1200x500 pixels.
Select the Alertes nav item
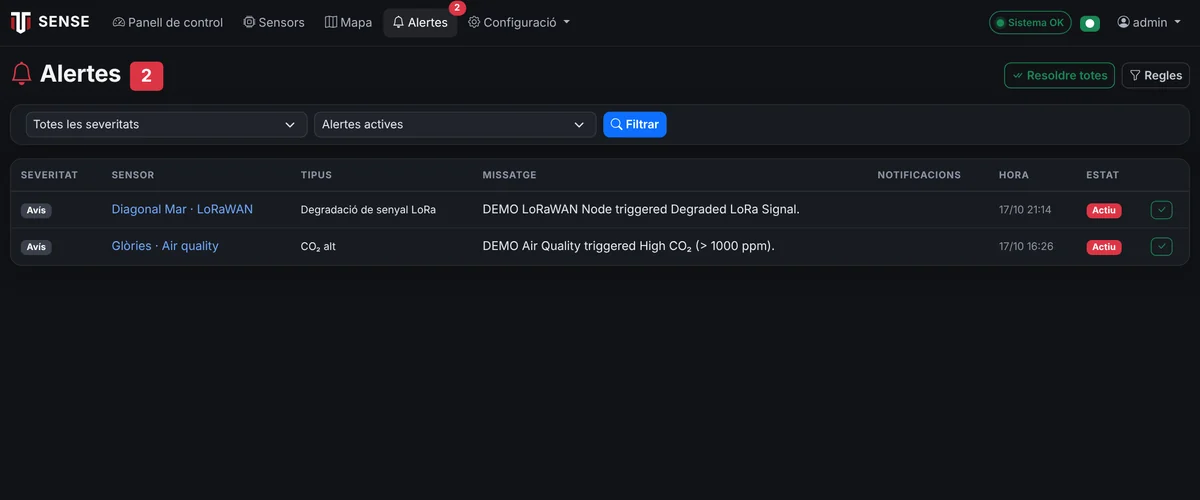[420, 22]
